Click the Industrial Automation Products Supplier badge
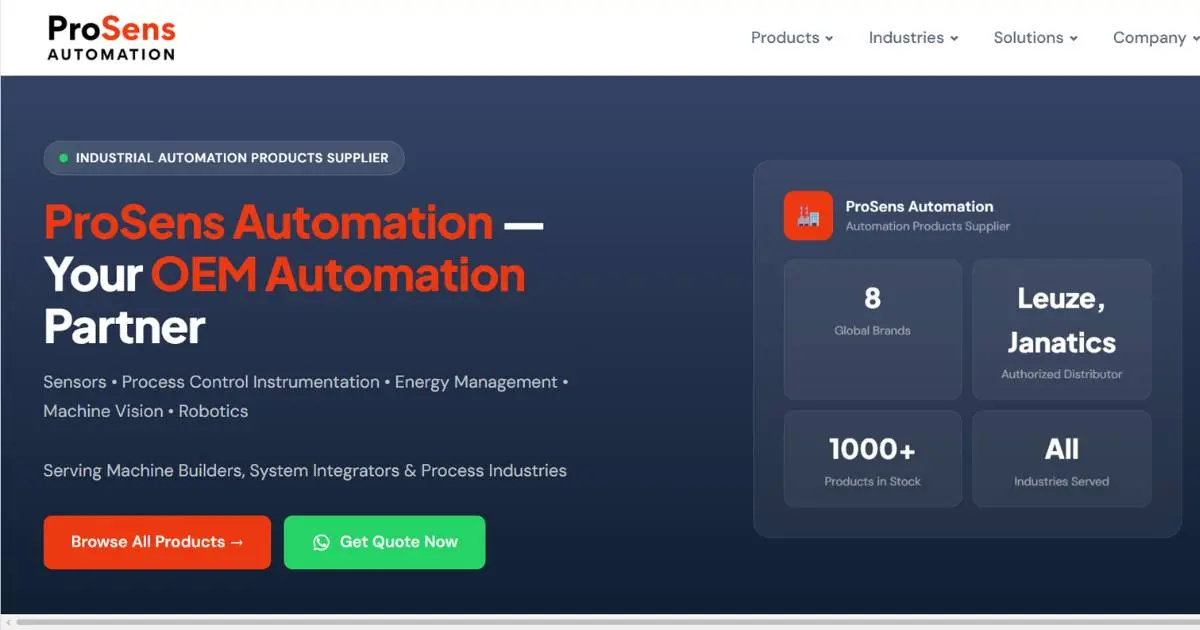The image size is (1200, 630). (224, 158)
